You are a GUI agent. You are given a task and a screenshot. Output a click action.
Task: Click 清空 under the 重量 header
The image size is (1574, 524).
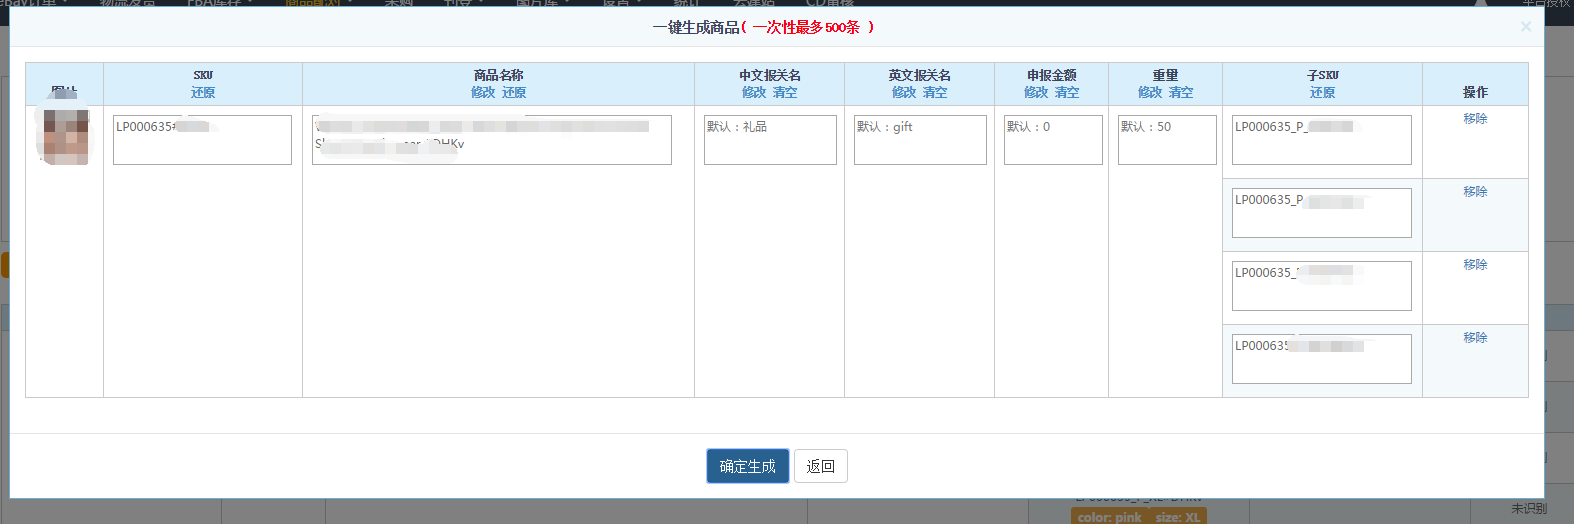[x=1181, y=92]
